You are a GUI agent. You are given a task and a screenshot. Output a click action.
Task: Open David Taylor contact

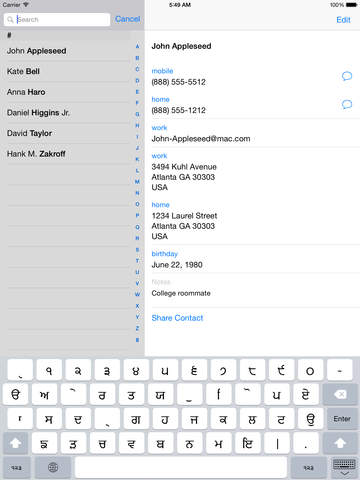tap(65, 133)
